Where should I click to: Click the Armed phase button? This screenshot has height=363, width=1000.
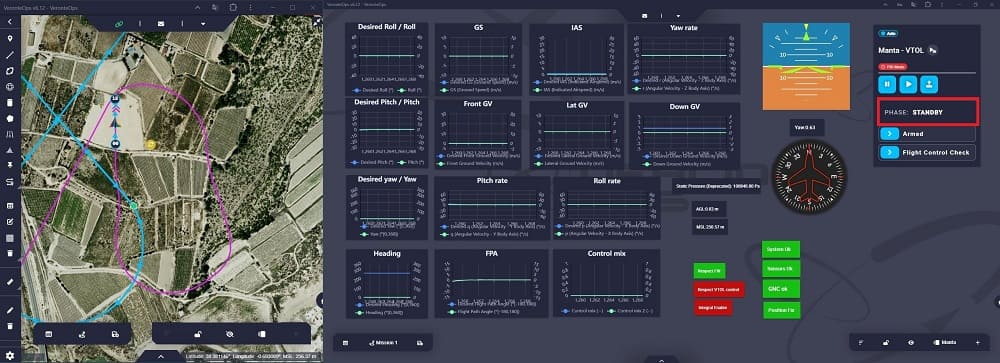(x=927, y=134)
